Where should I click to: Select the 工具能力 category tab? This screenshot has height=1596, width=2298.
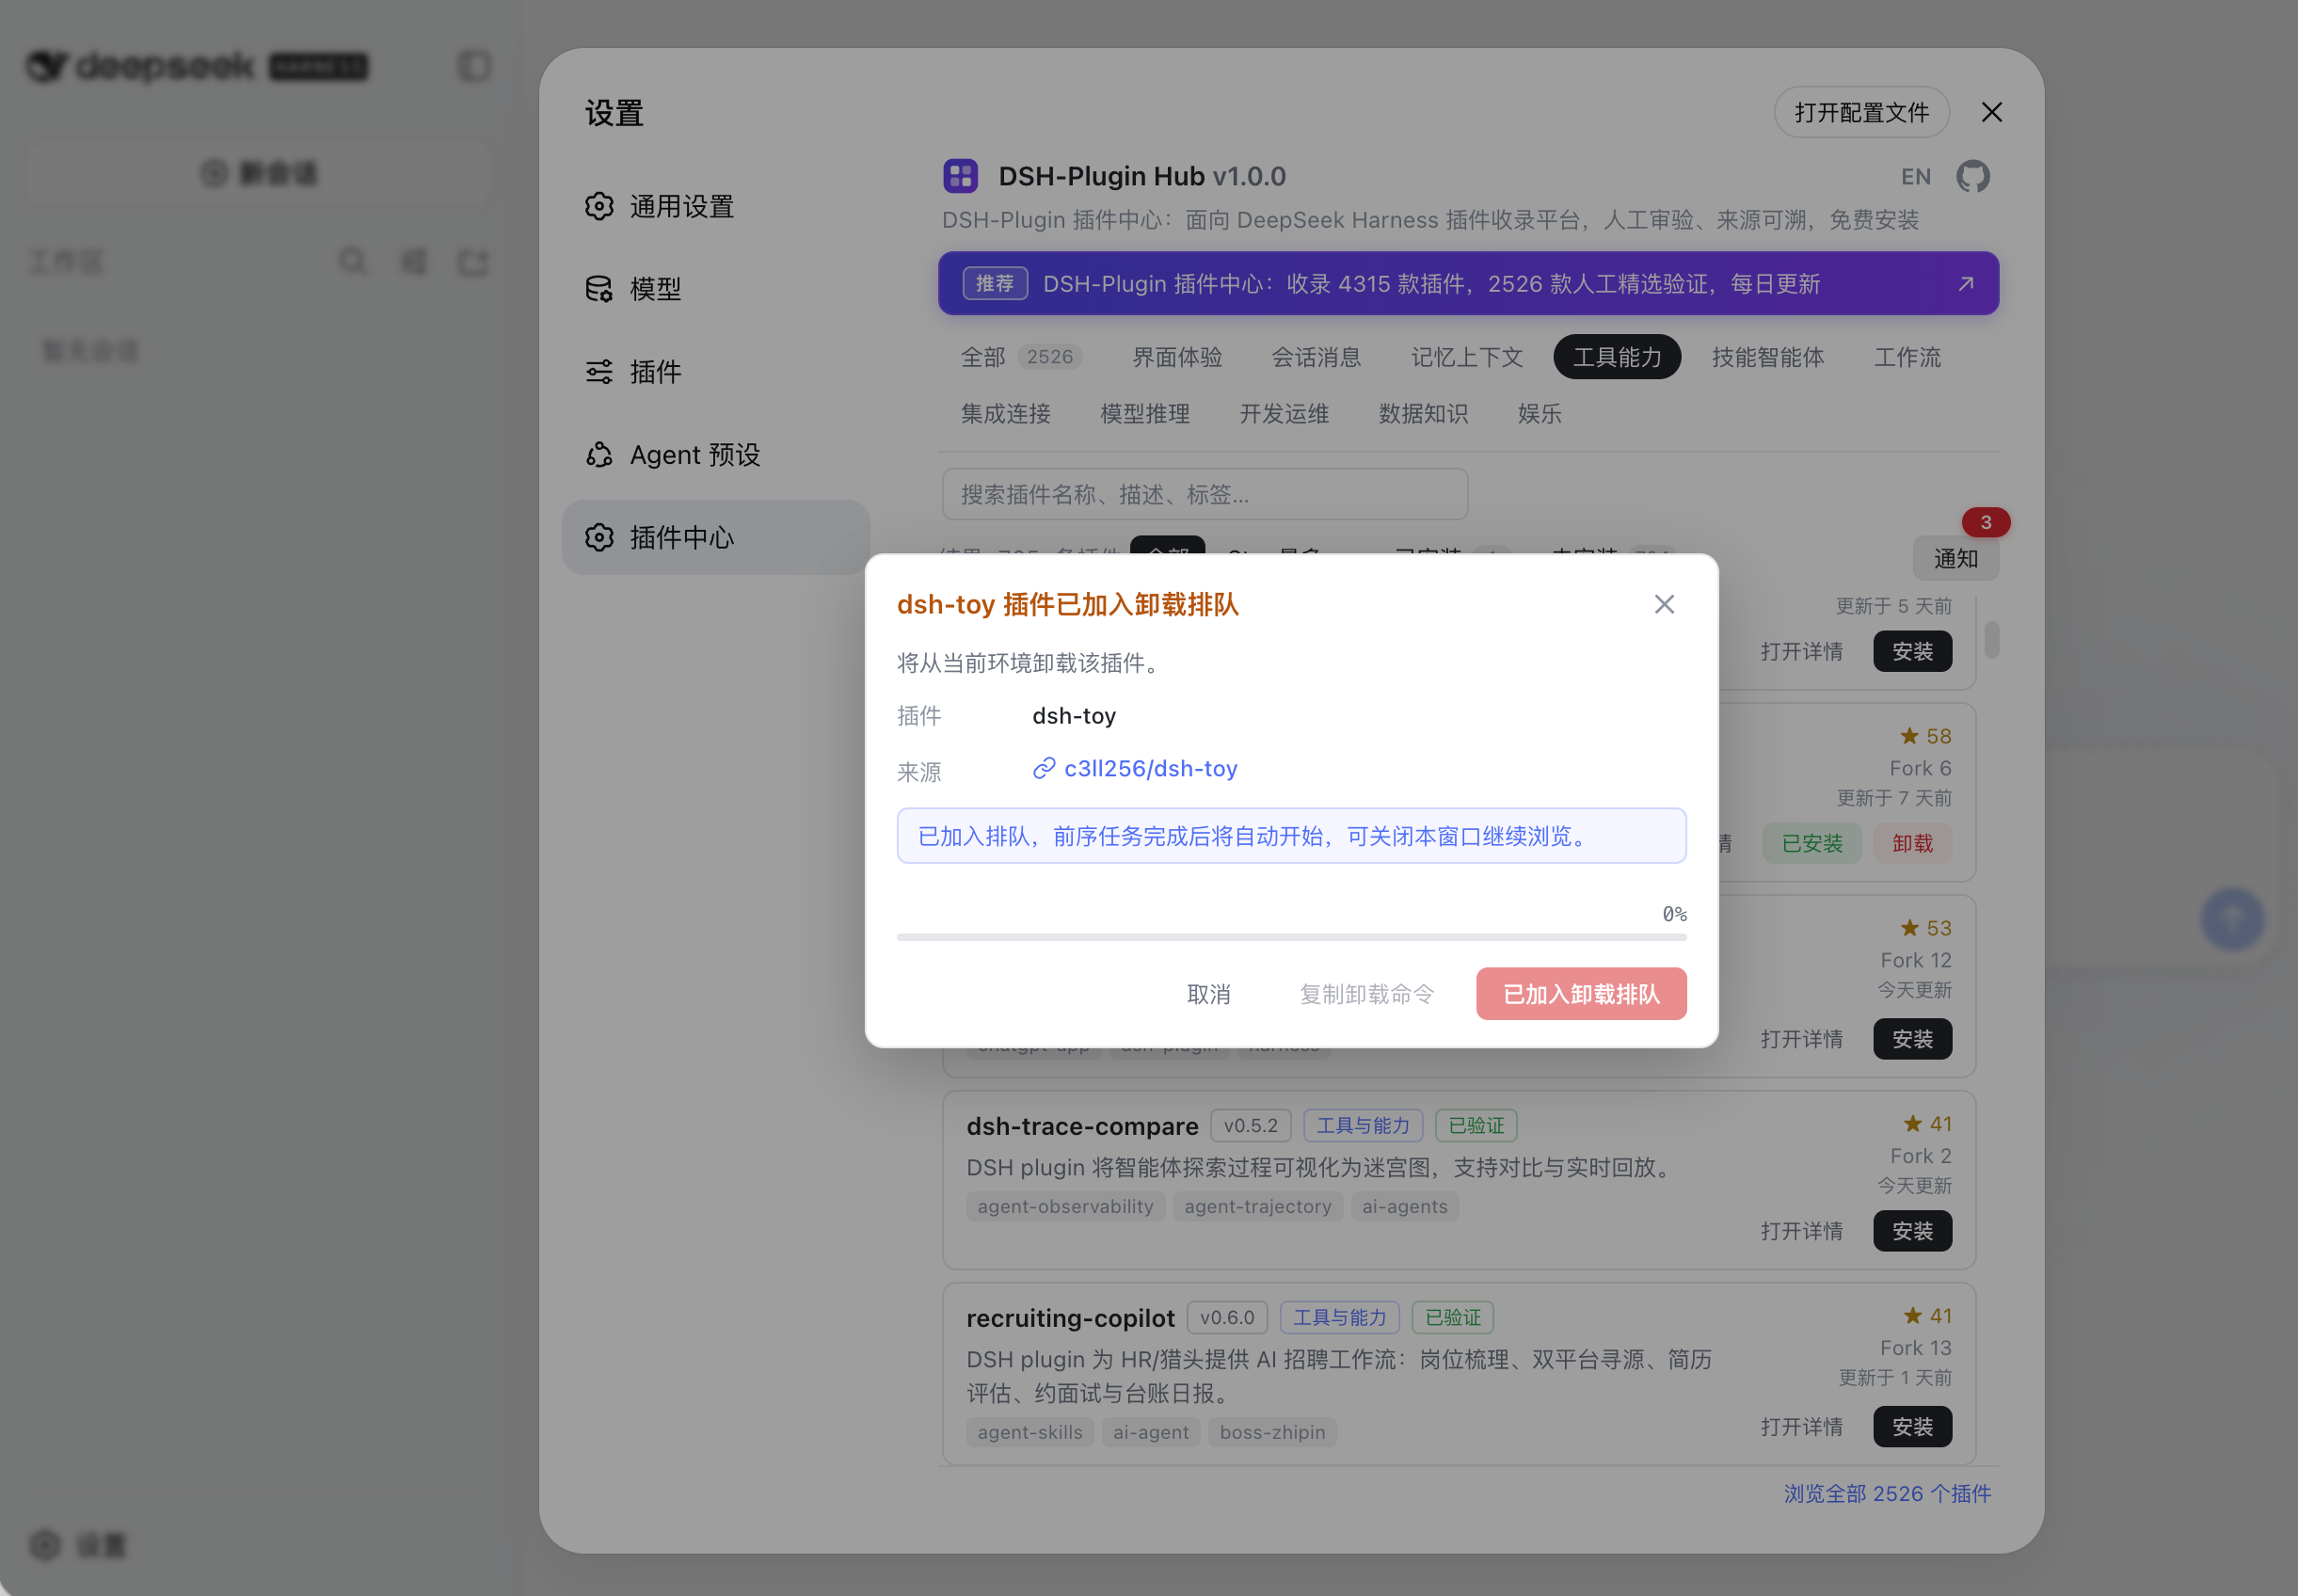click(1617, 357)
